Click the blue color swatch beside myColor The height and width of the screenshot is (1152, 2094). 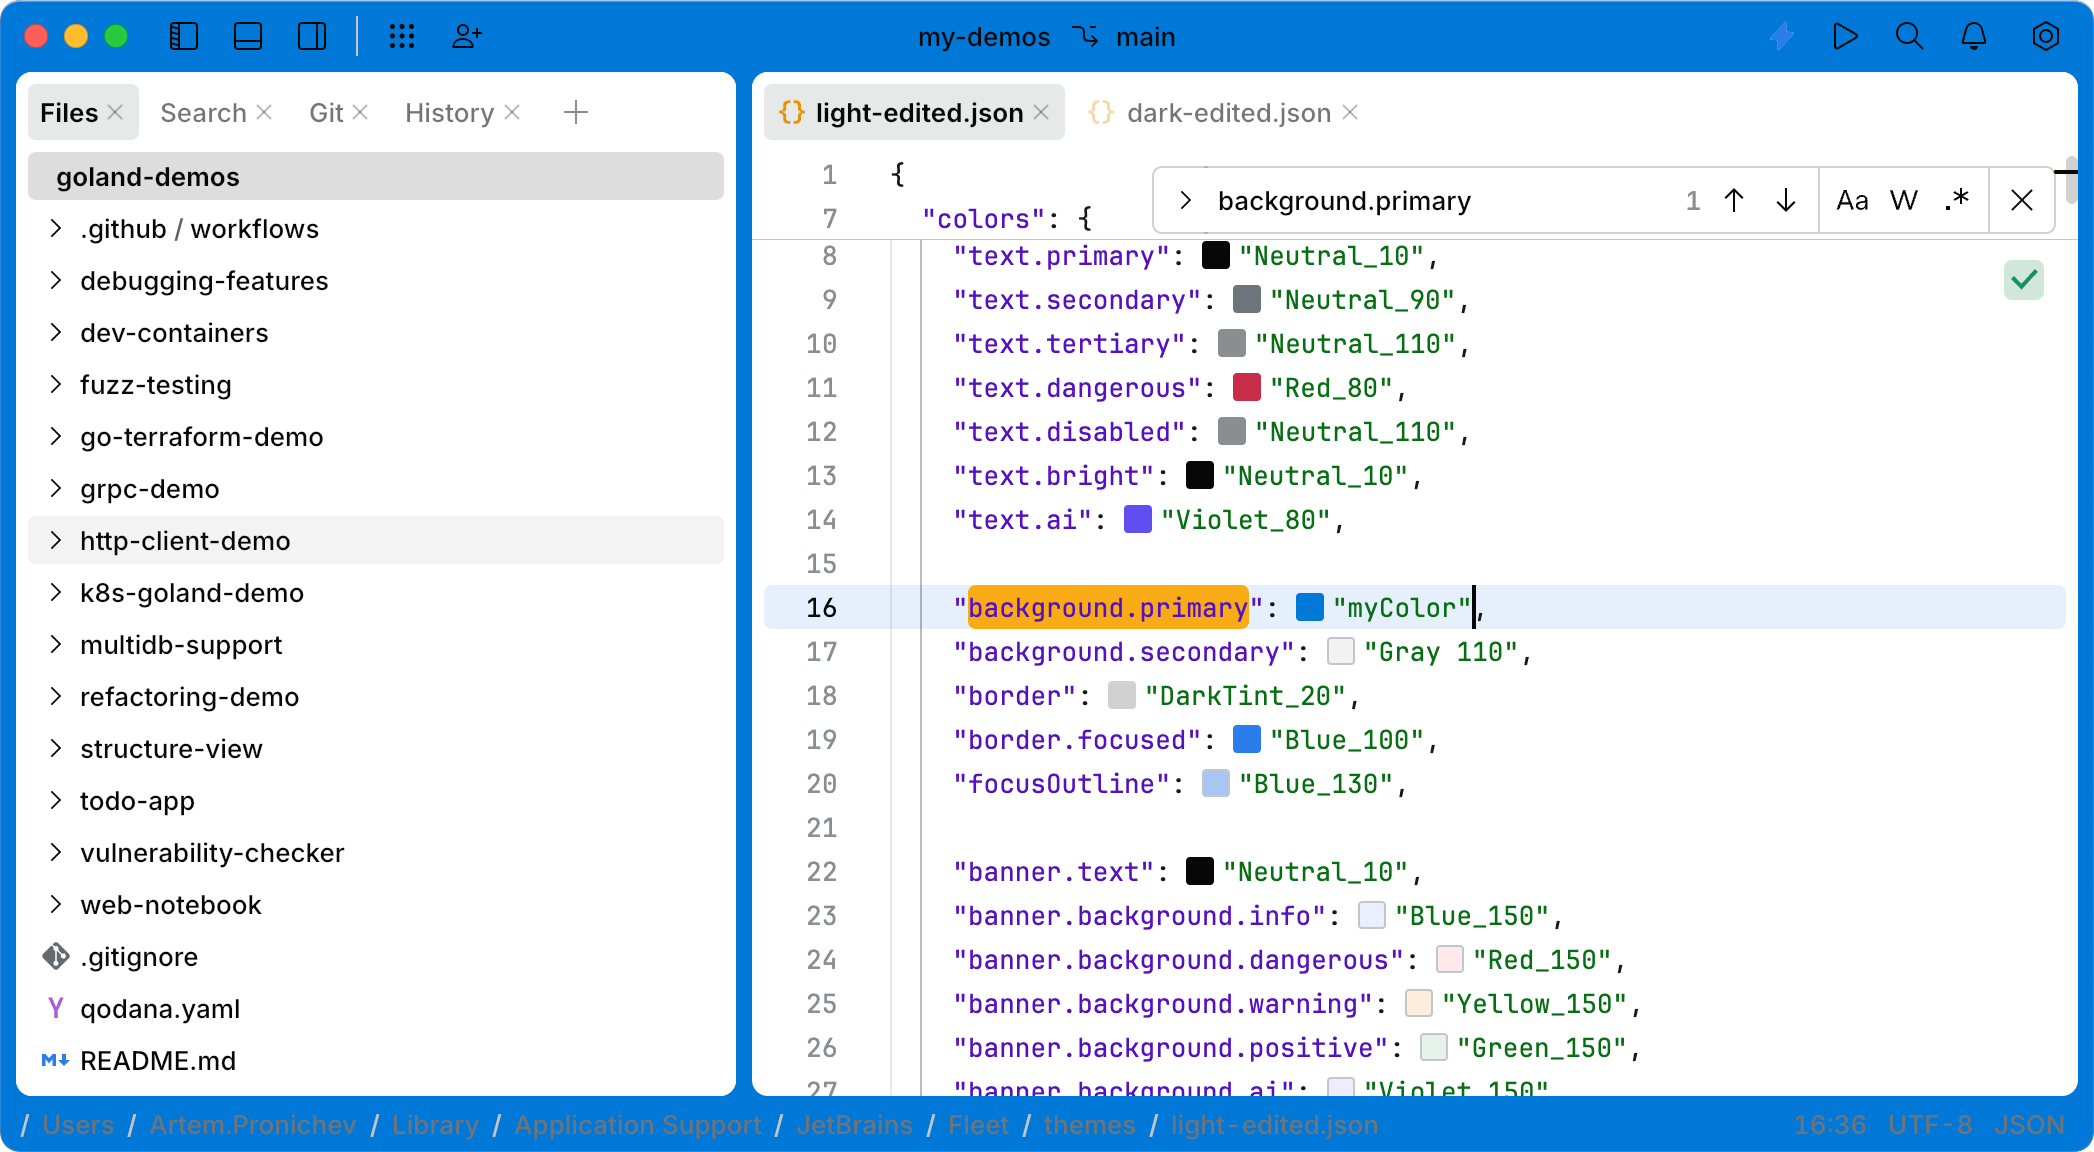pos(1309,607)
